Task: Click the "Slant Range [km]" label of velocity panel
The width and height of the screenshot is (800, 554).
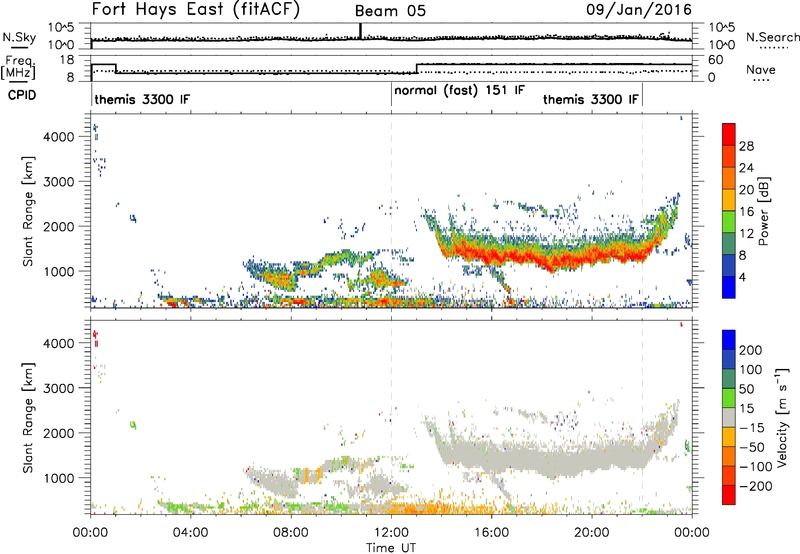Action: (x=28, y=418)
